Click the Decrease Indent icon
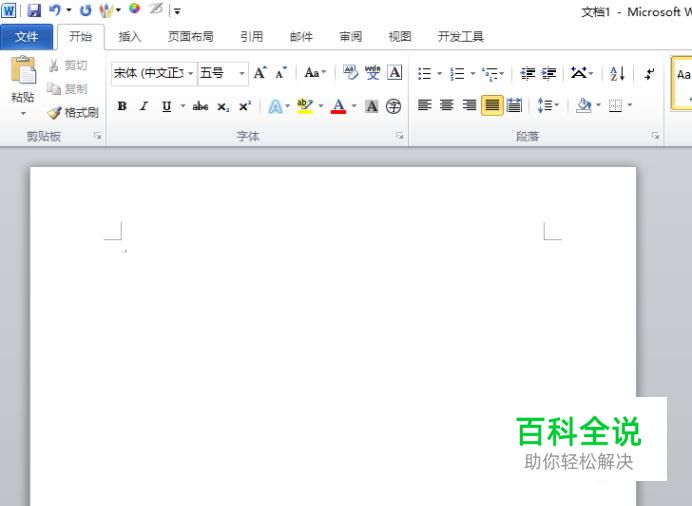The height and width of the screenshot is (506, 692). 528,73
